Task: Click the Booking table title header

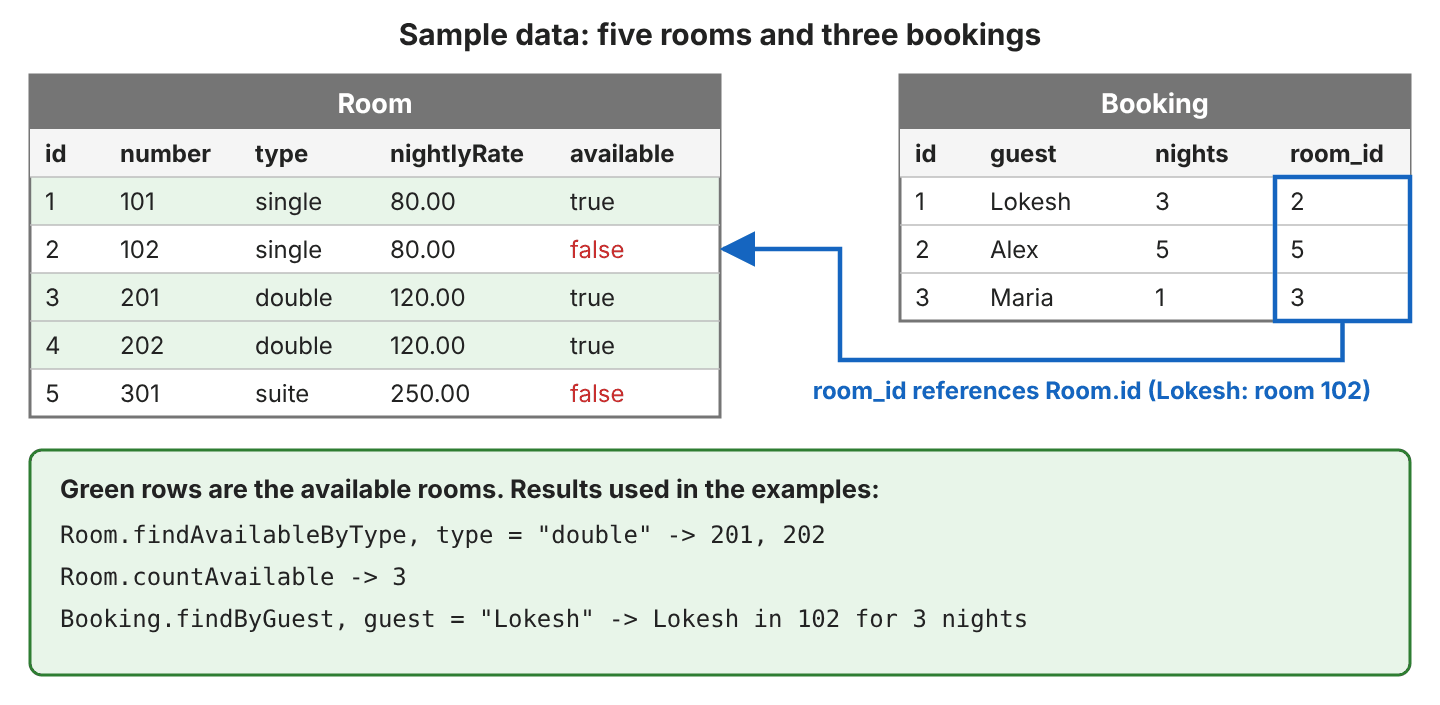Action: click(x=1154, y=103)
